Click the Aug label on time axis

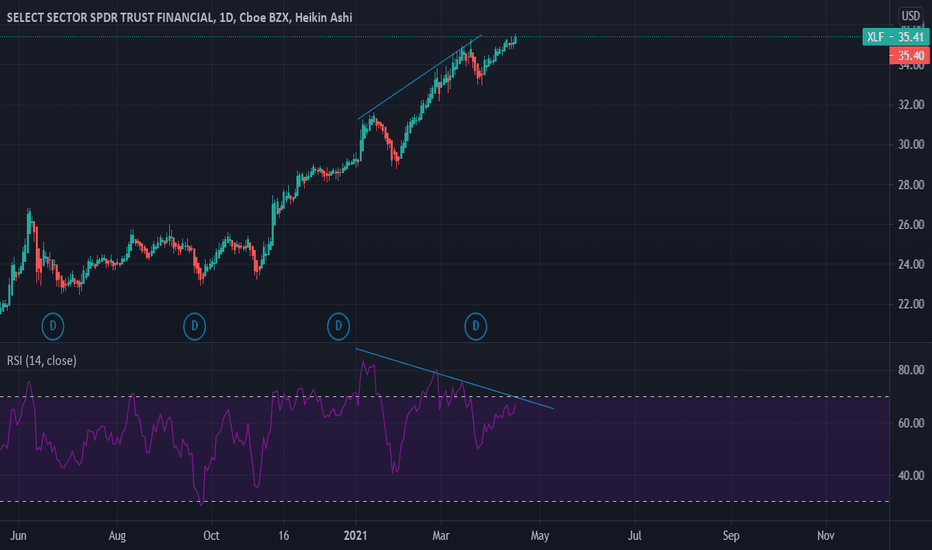click(x=117, y=536)
